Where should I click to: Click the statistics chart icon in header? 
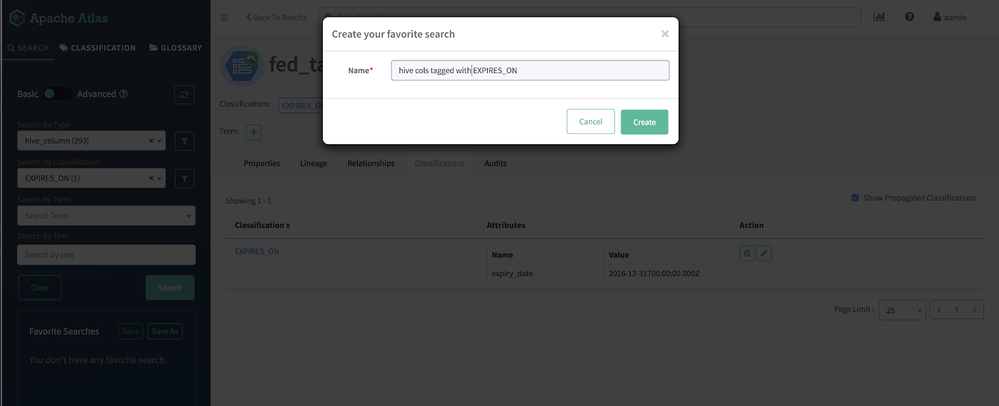pyautogui.click(x=879, y=17)
